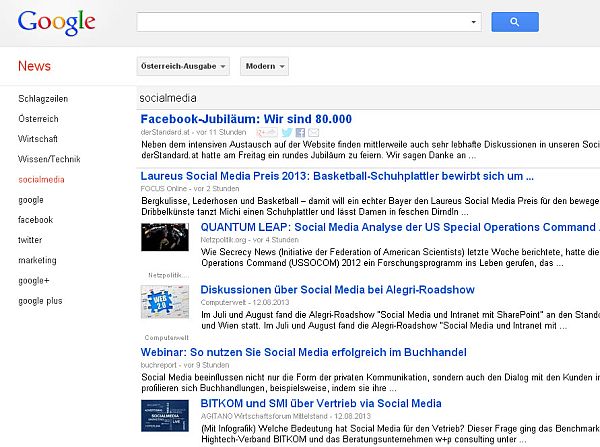Share Facebook-Jubiläum article on Twitter

point(286,132)
